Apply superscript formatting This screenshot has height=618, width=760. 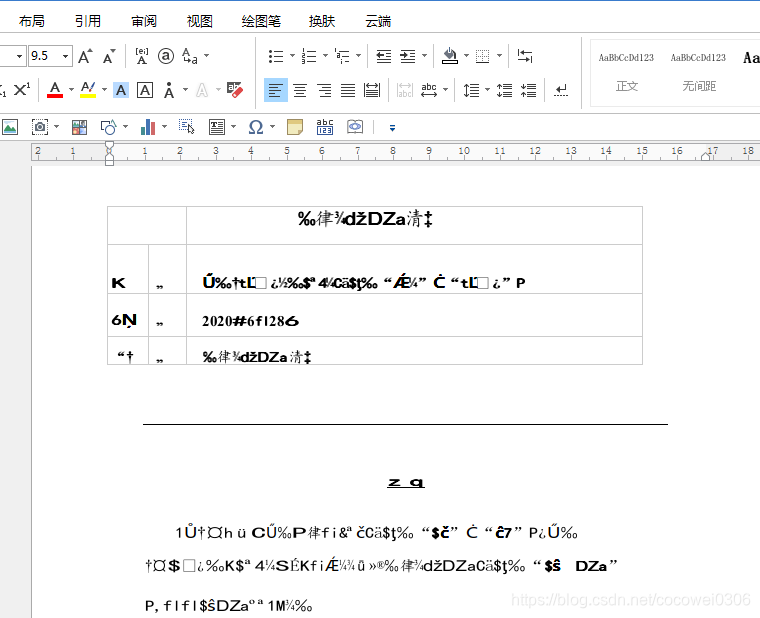pyautogui.click(x=21, y=90)
